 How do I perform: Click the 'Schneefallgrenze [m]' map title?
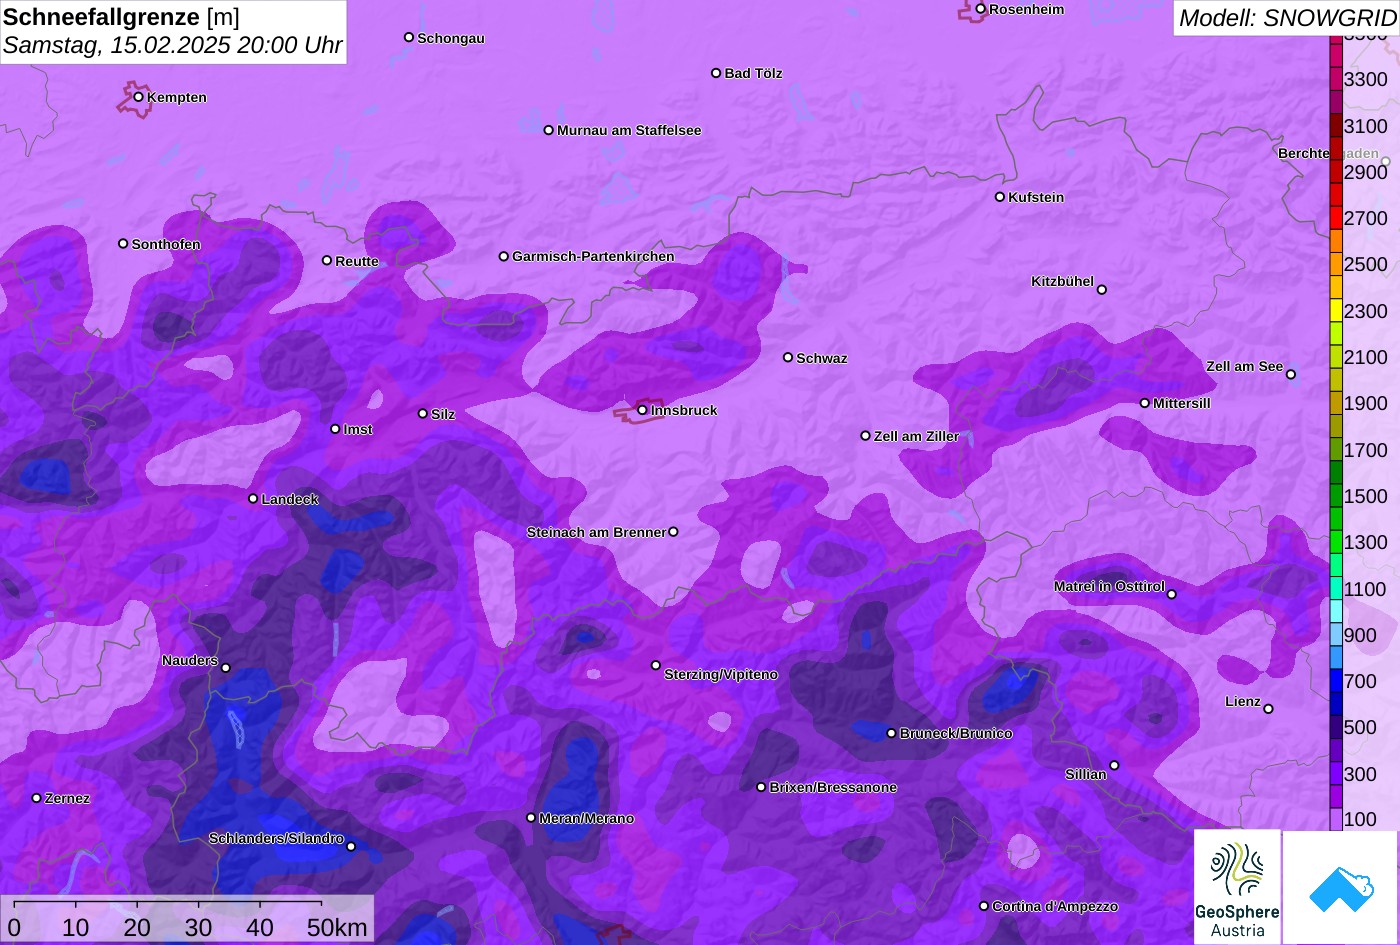coord(122,16)
